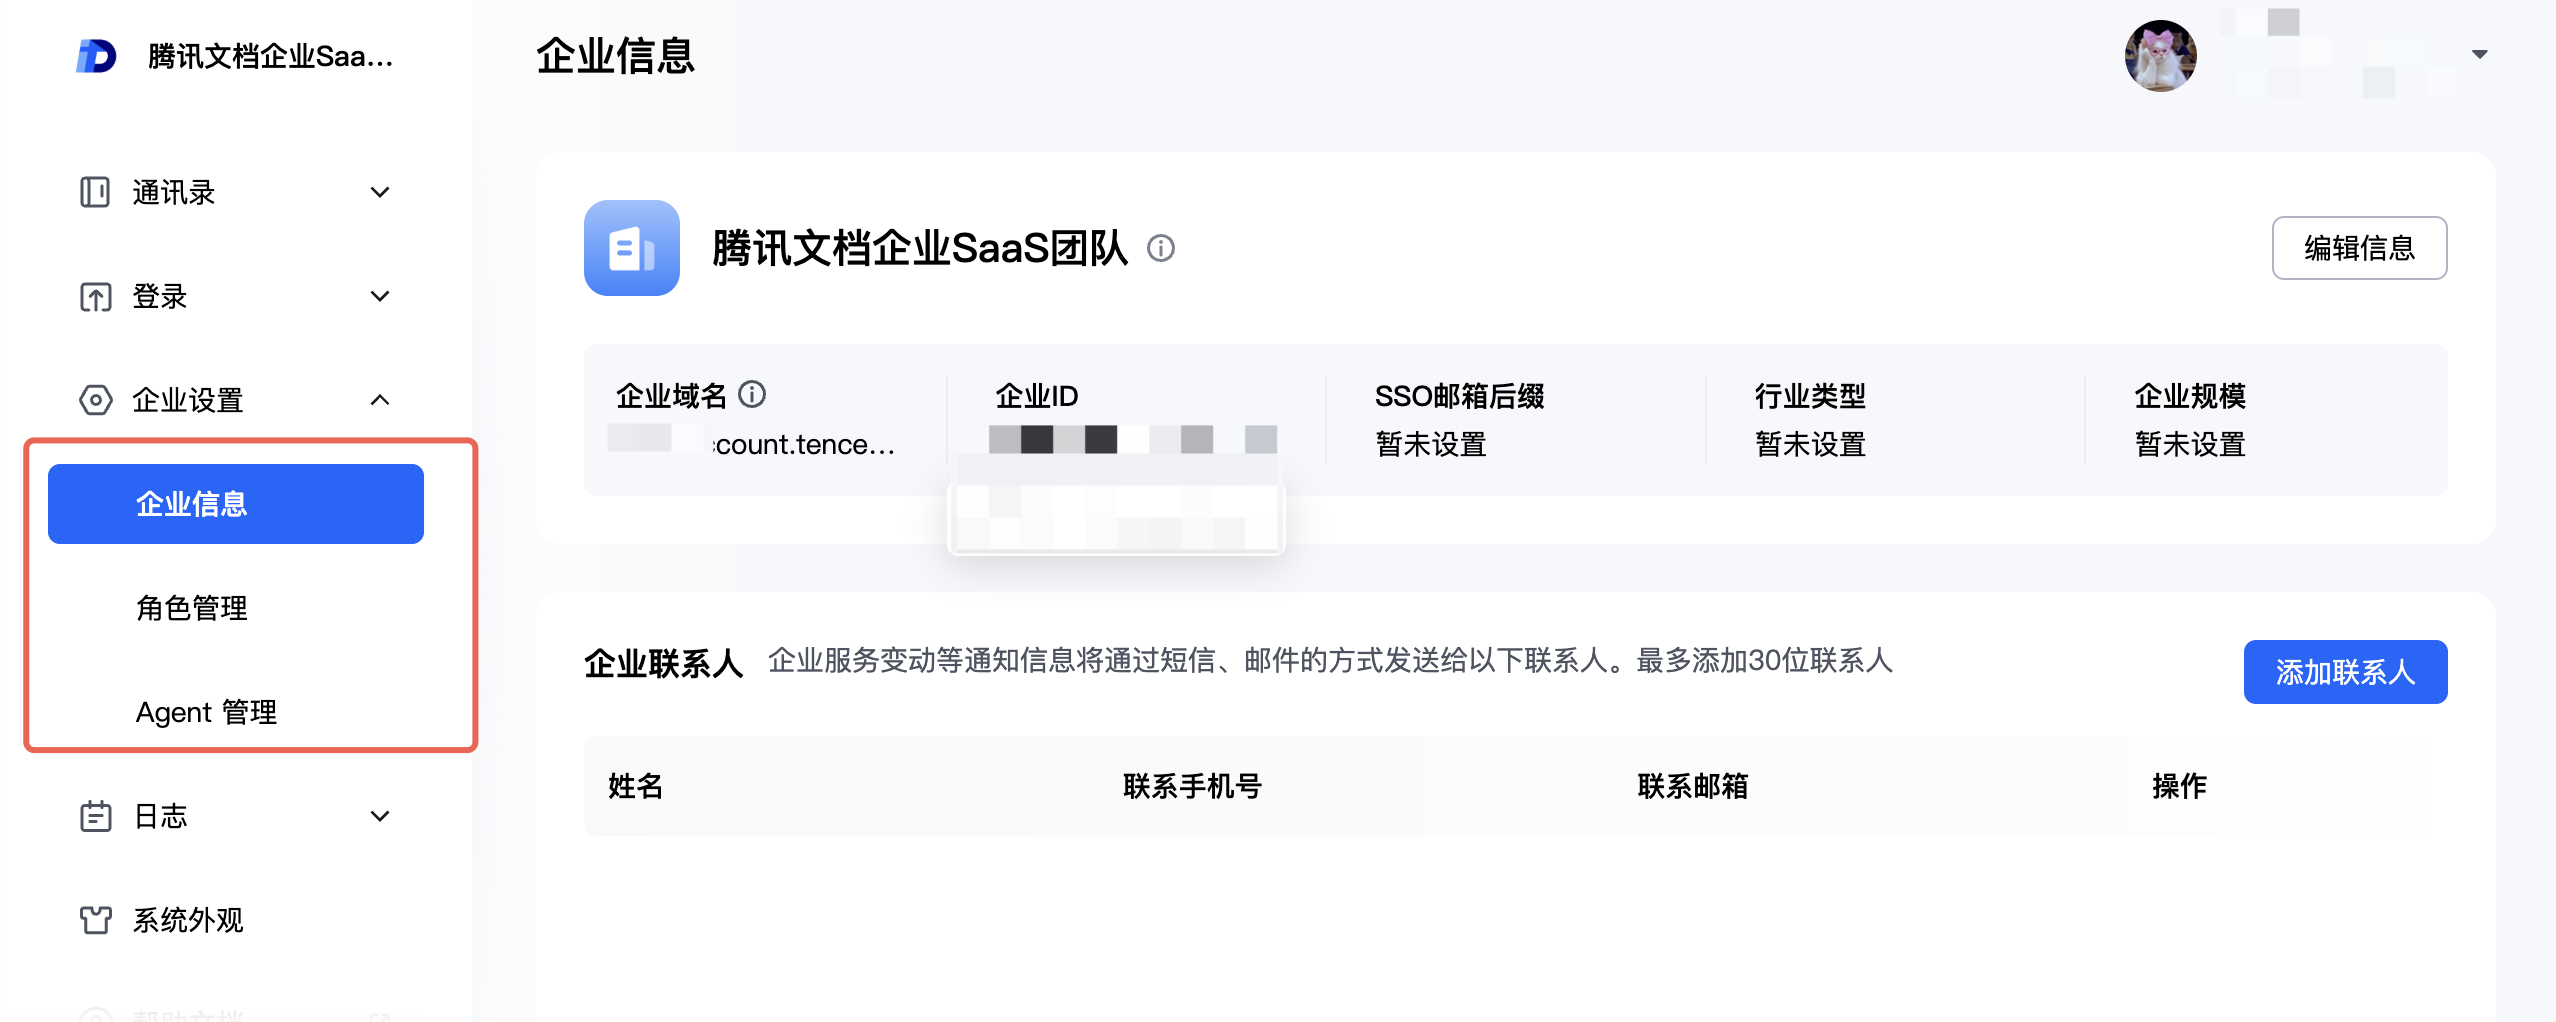This screenshot has height=1022, width=2556.
Task: Click the 登录 login icon
Action: click(x=95, y=297)
